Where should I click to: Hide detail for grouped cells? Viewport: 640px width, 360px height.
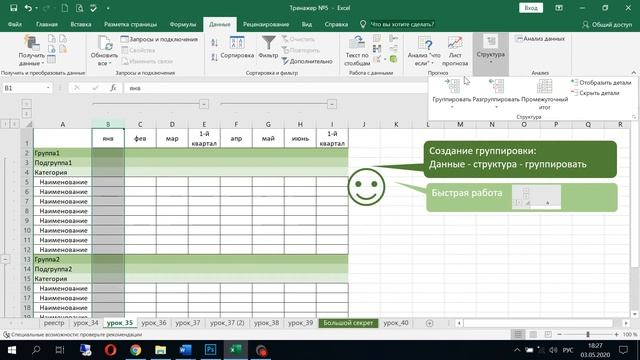point(596,93)
